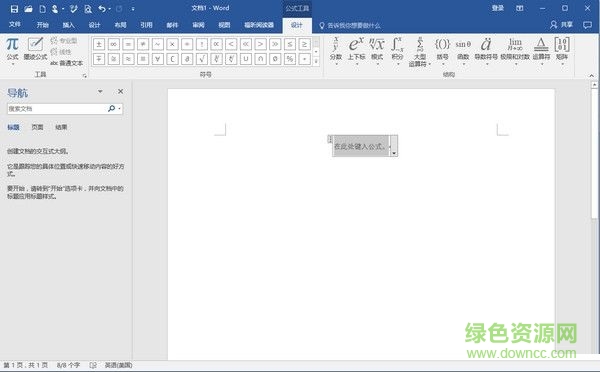600x372 pixels.
Task: Collapse the ribbon with the chevron arrow
Action: (x=592, y=76)
